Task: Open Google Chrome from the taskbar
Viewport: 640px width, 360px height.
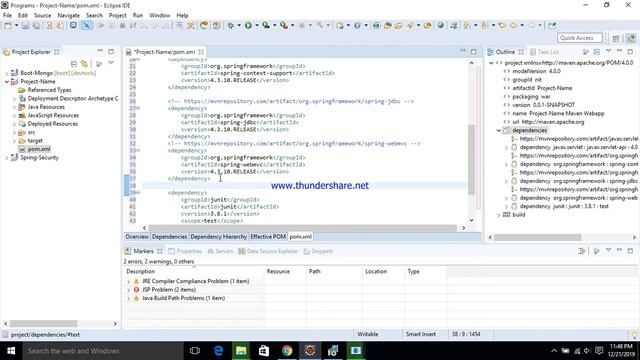Action: 287,351
